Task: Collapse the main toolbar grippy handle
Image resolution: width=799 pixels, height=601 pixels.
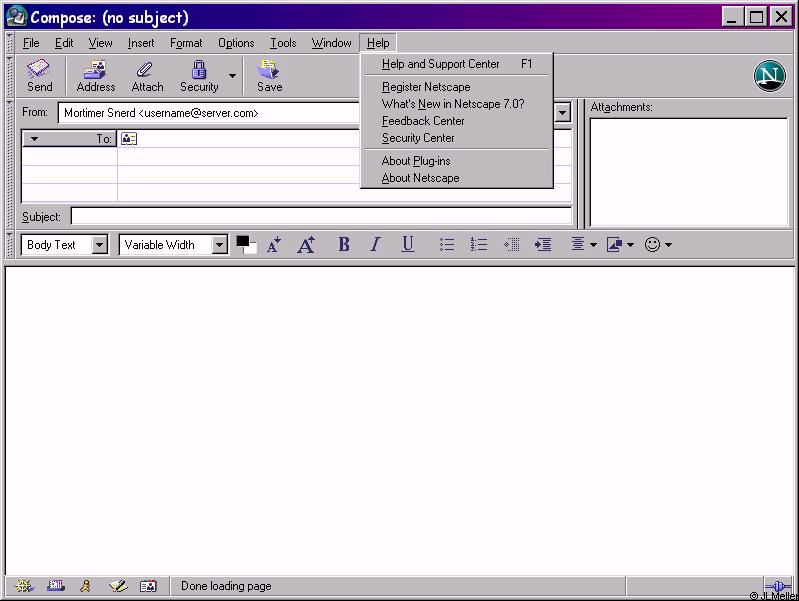Action: (x=9, y=76)
